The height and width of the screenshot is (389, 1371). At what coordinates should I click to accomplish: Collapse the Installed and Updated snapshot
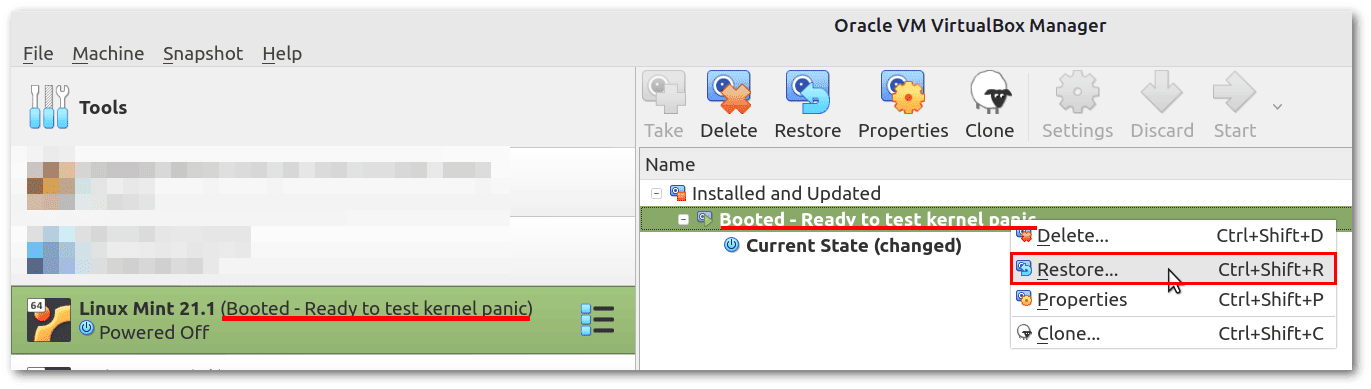655,193
